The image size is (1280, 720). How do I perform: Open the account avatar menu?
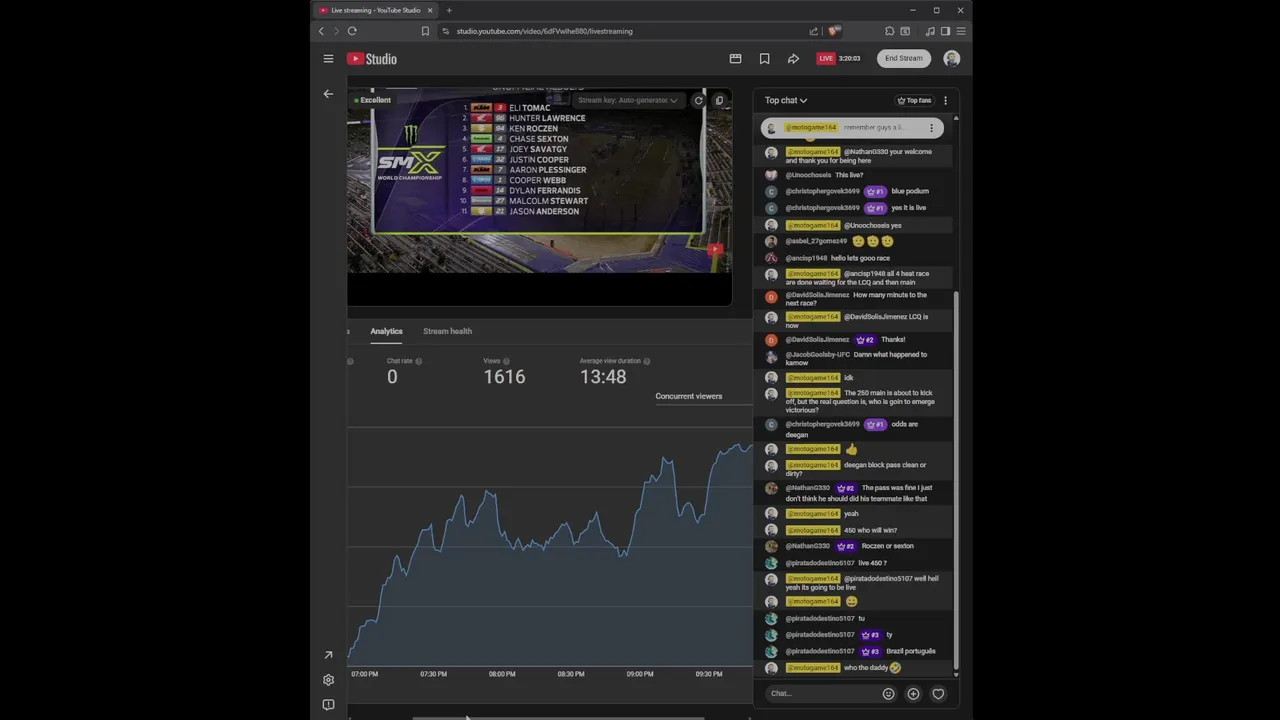[x=952, y=59]
